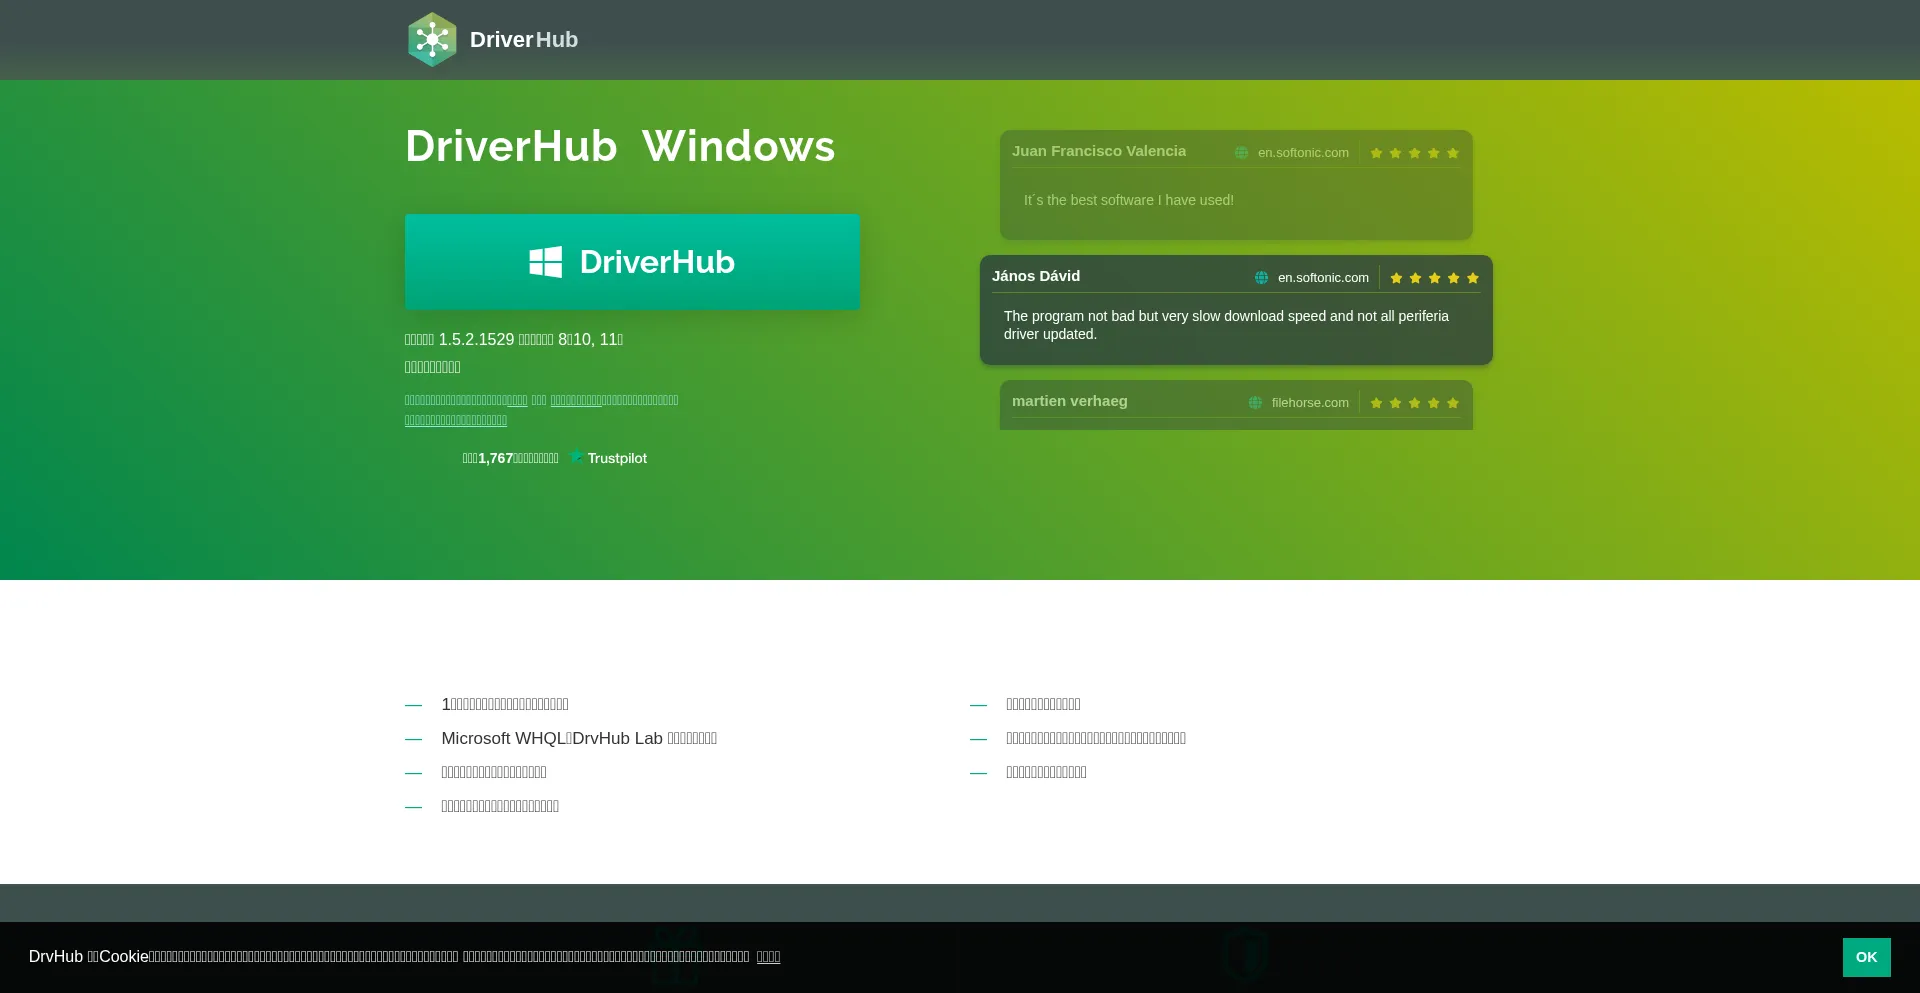Viewport: 1920px width, 993px height.
Task: Click the green DriverHub download button
Action: coord(632,262)
